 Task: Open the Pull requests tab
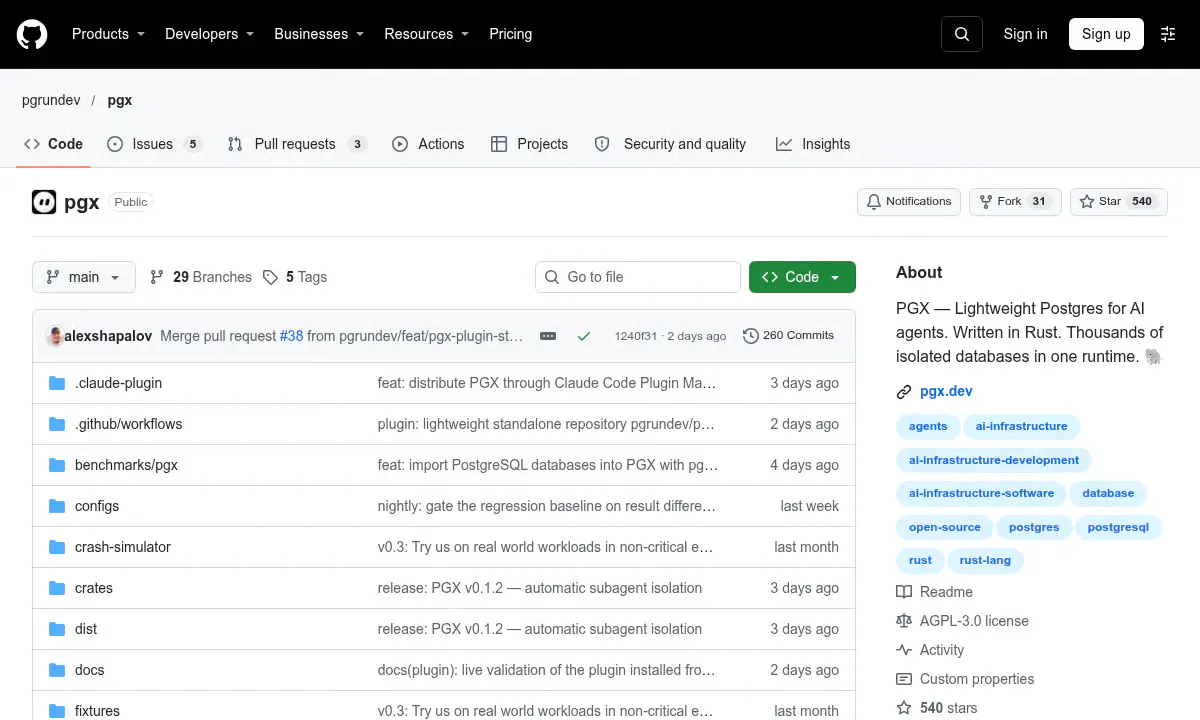(x=297, y=144)
